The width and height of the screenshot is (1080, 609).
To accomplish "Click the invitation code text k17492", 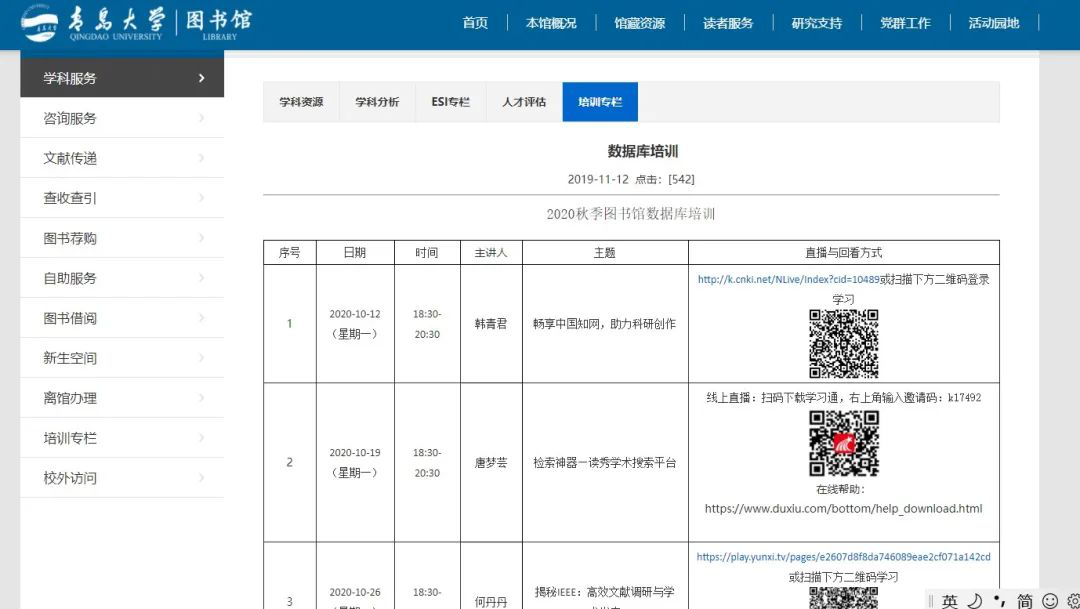I will [964, 398].
